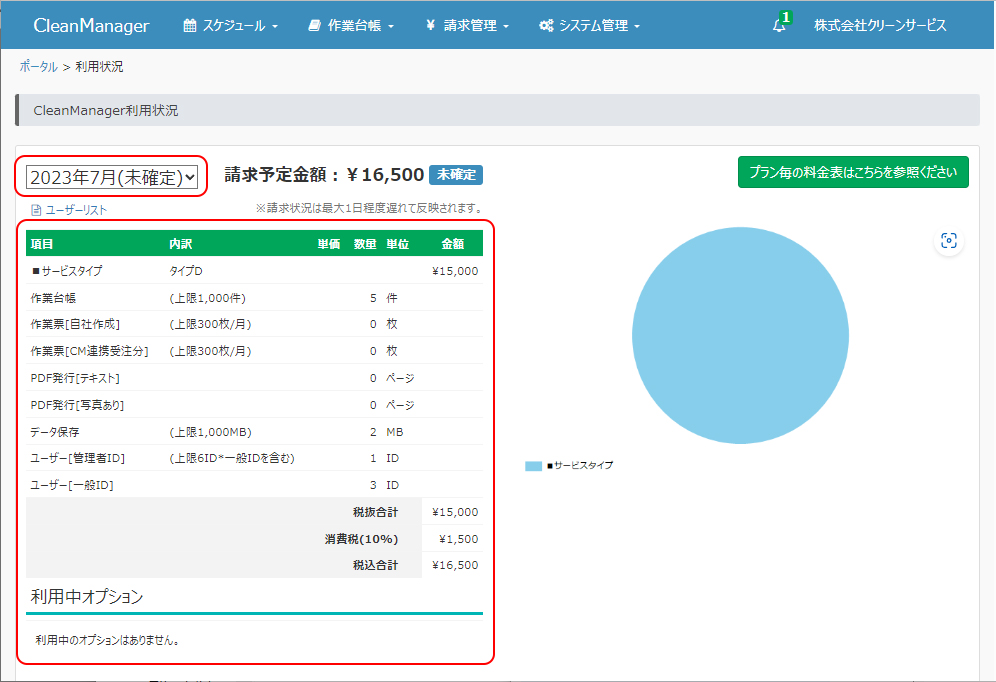The width and height of the screenshot is (996, 682).
Task: Click the gears icon for システム管理
Action: click(546, 26)
